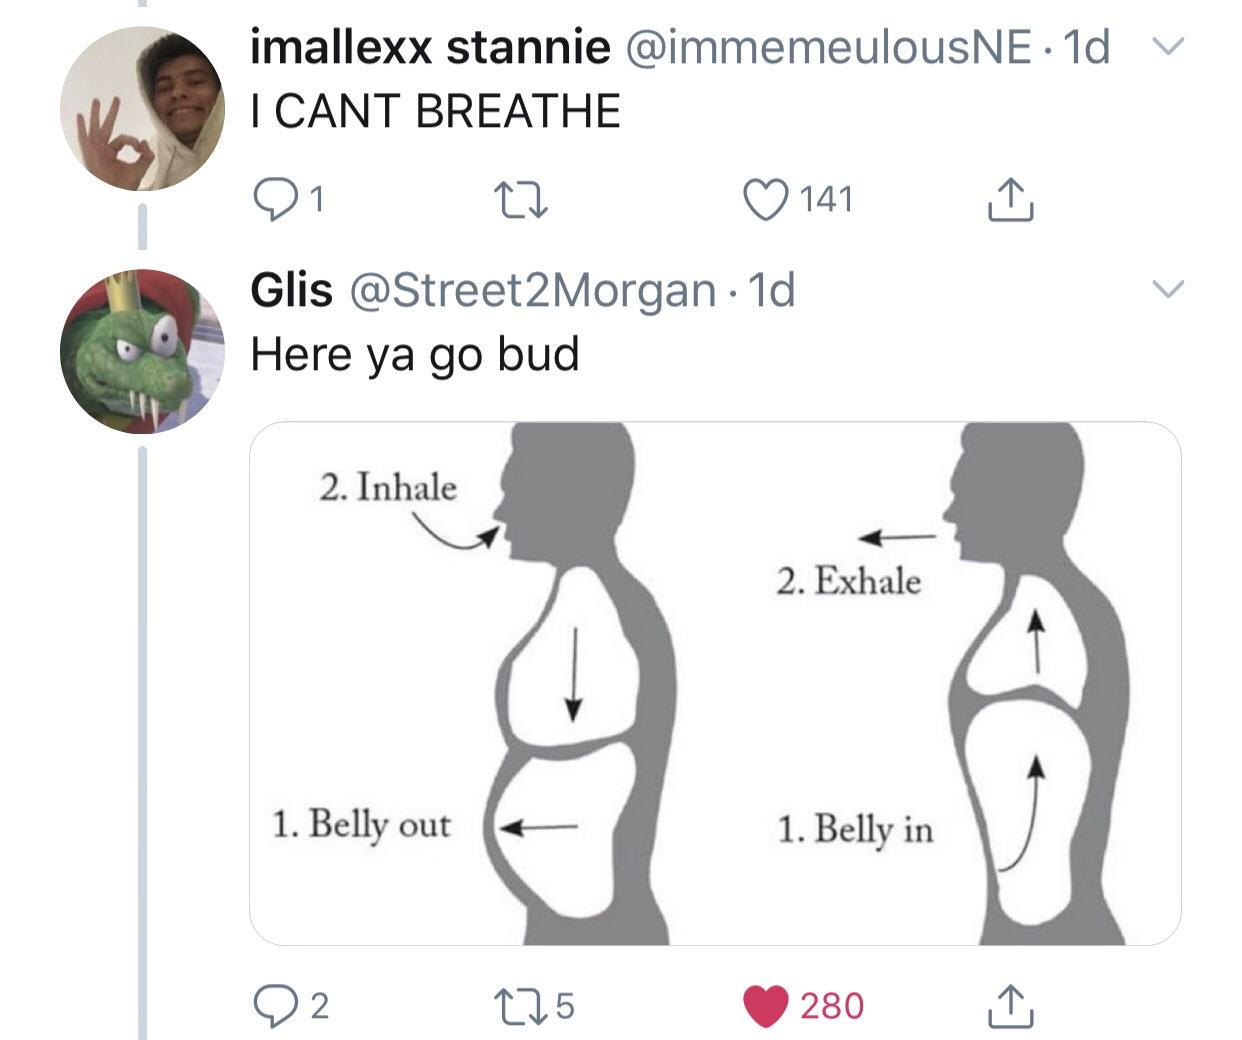This screenshot has width=1242, height=1040.
Task: Retweet the "I CANT BREATHE" tweet
Action: click(522, 199)
